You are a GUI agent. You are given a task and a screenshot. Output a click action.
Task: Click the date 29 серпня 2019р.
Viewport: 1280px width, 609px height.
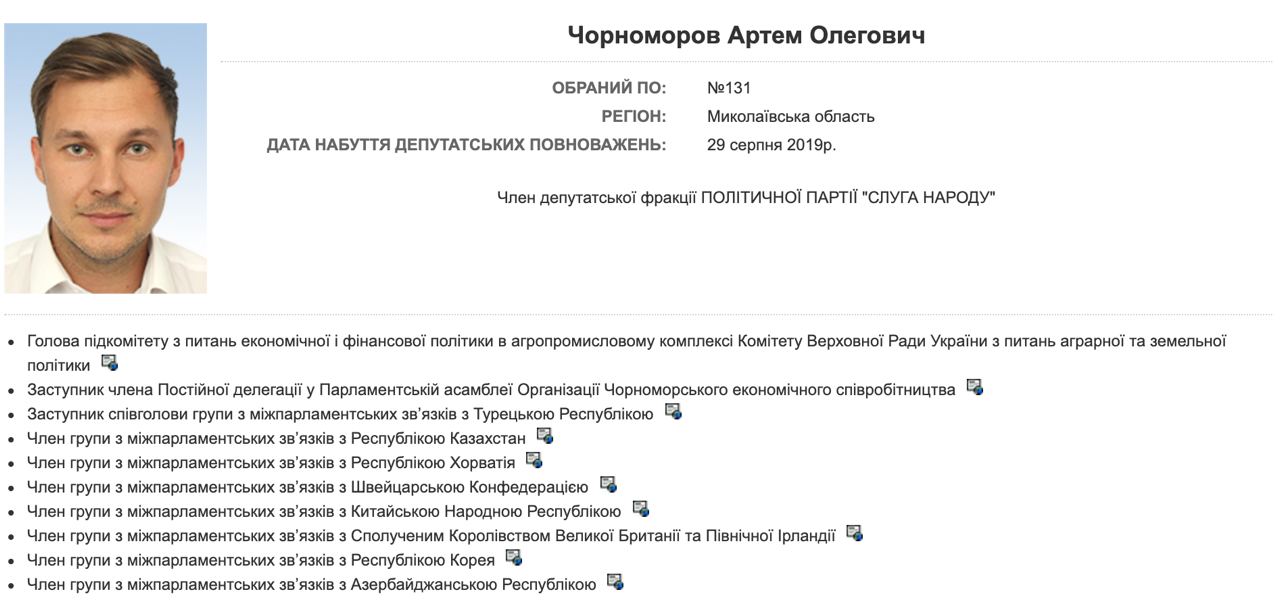[x=771, y=145]
